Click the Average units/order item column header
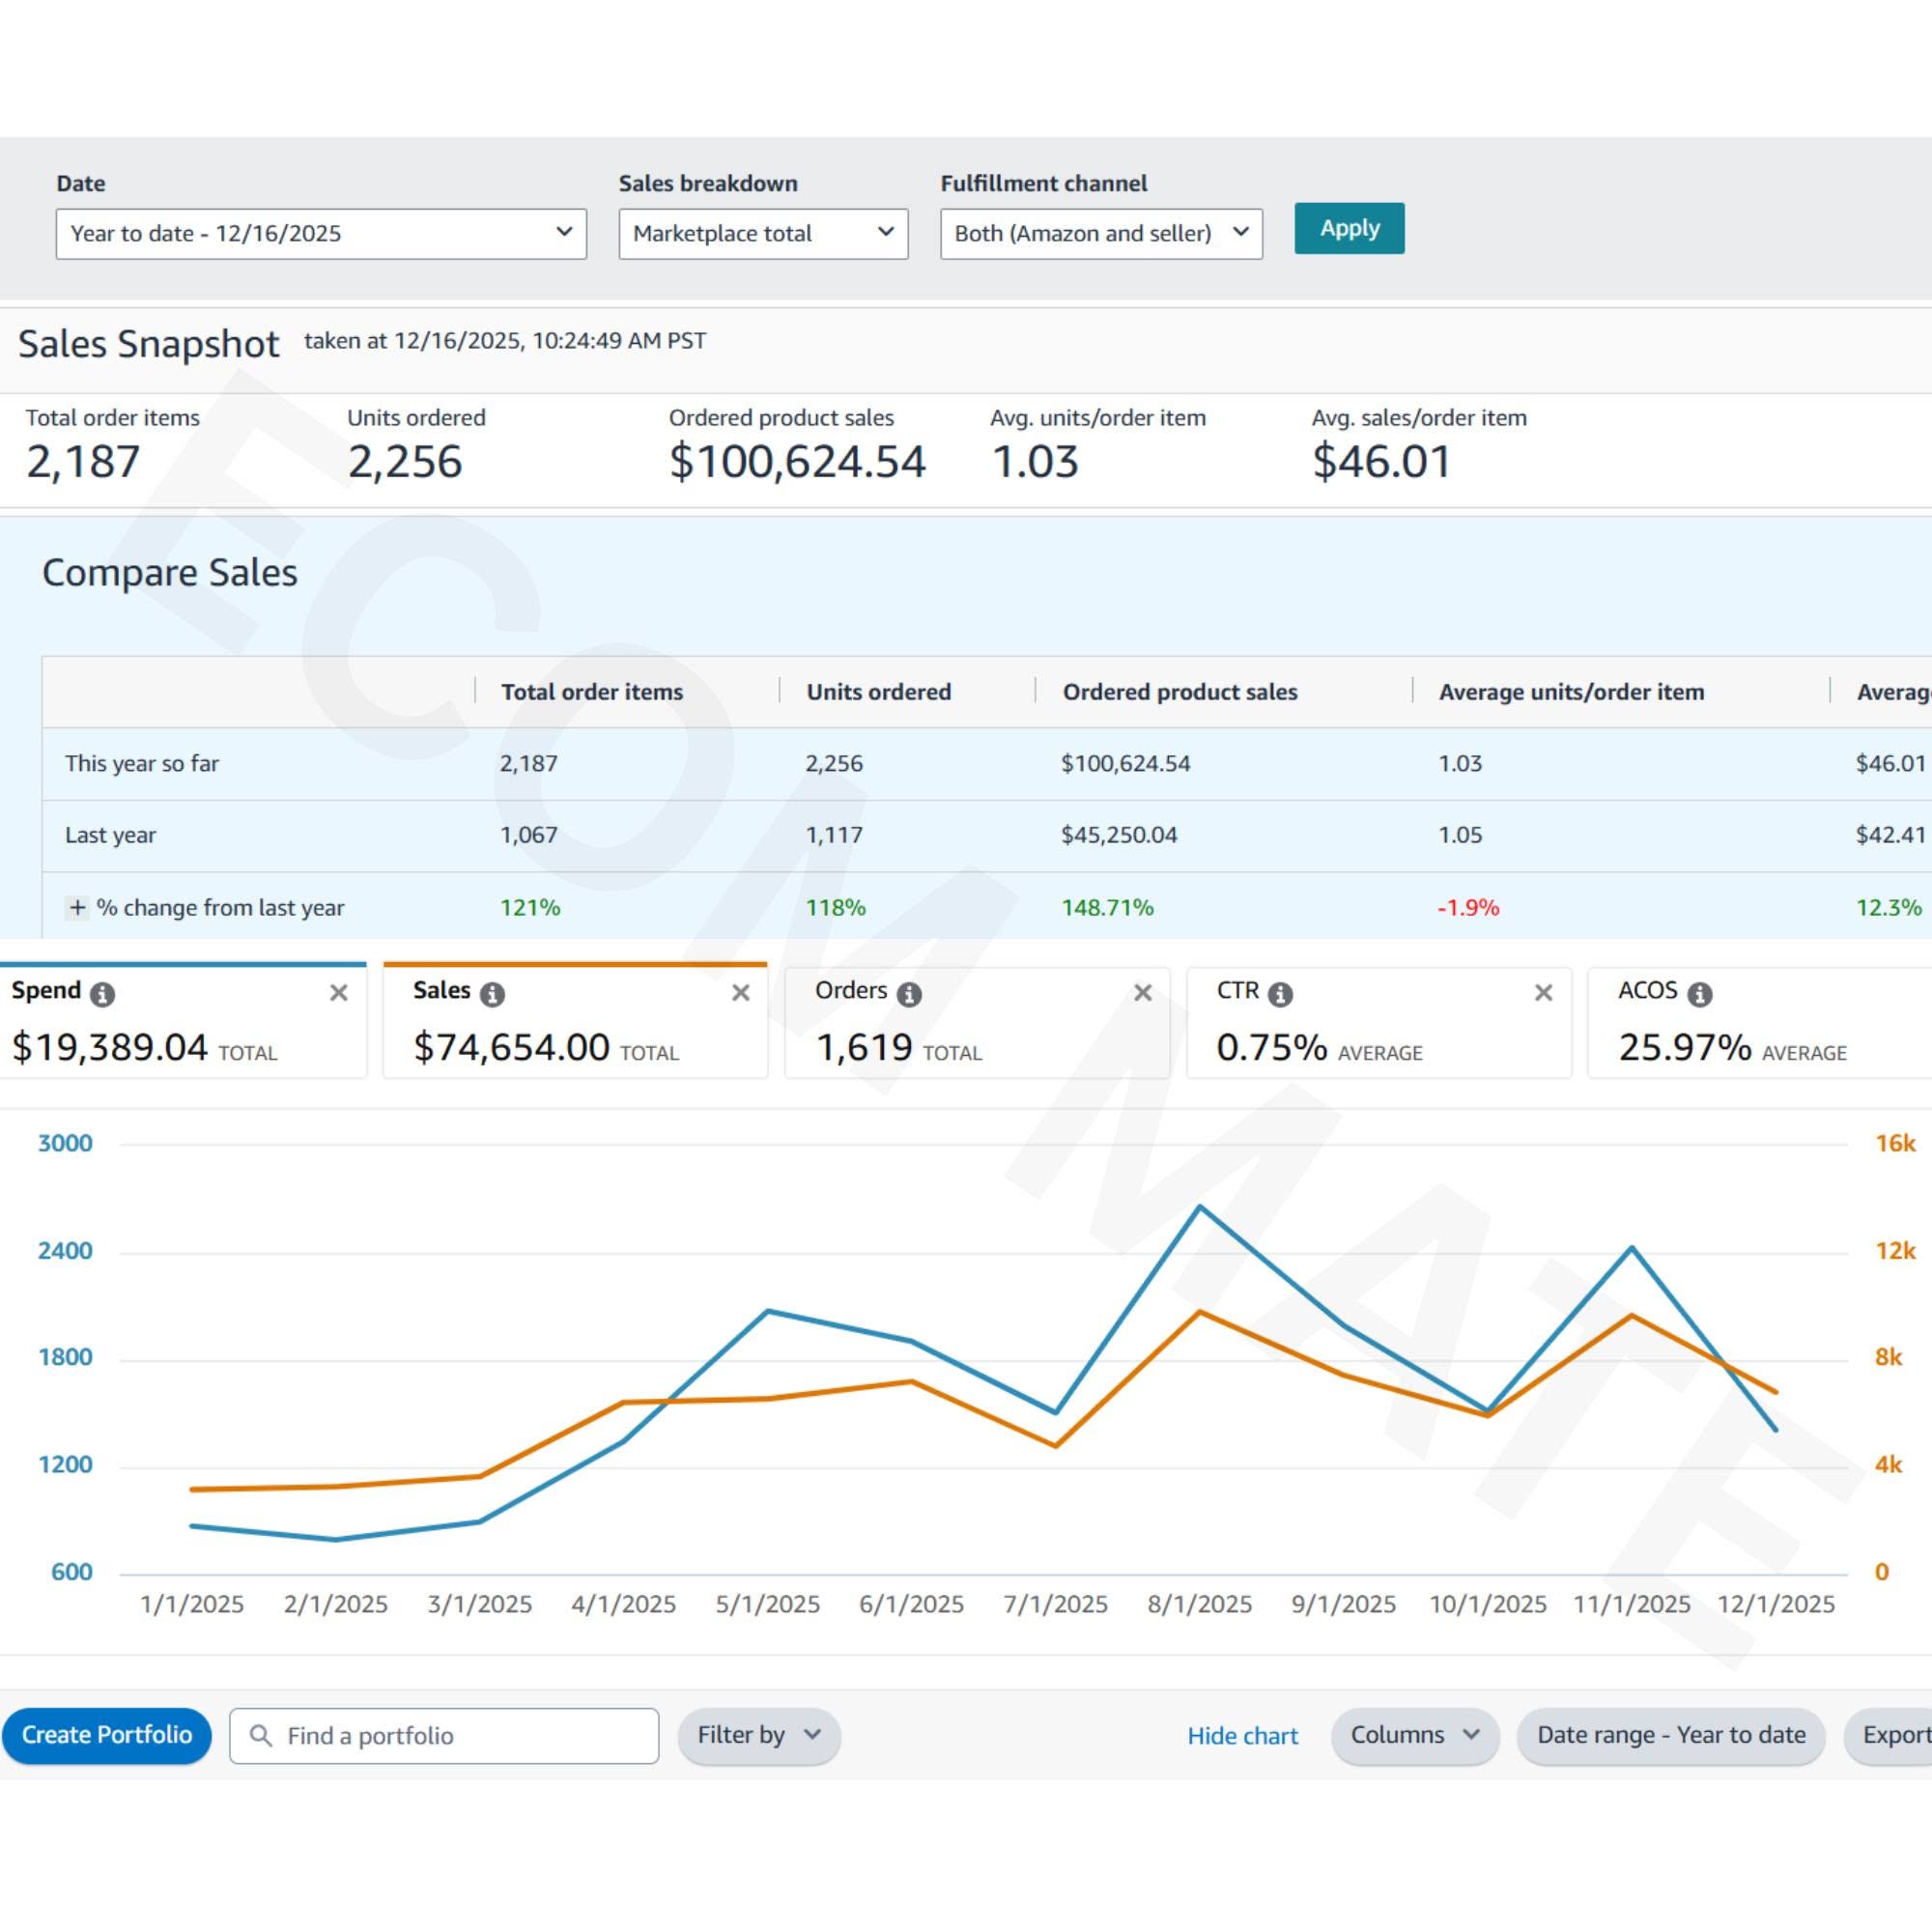The height and width of the screenshot is (1932, 1932). click(x=1571, y=692)
